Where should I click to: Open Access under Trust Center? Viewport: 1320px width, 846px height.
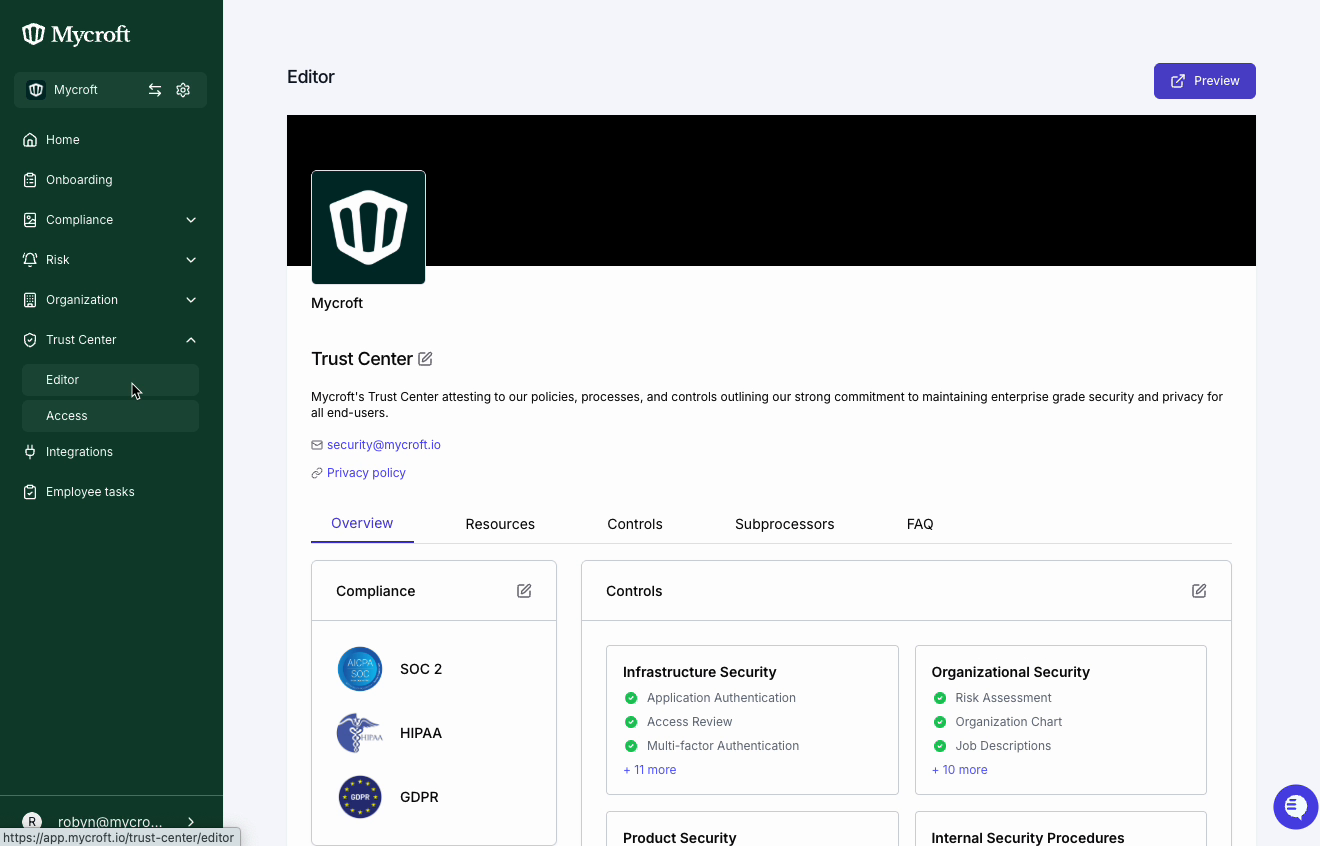coord(67,416)
